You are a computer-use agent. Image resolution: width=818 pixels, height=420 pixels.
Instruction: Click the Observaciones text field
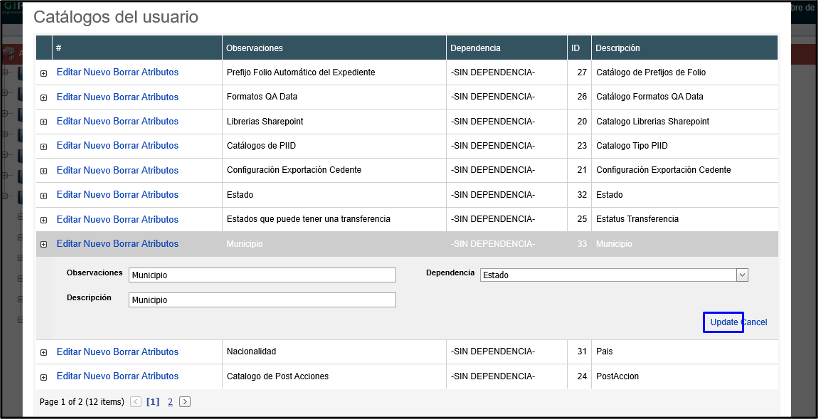click(x=262, y=275)
